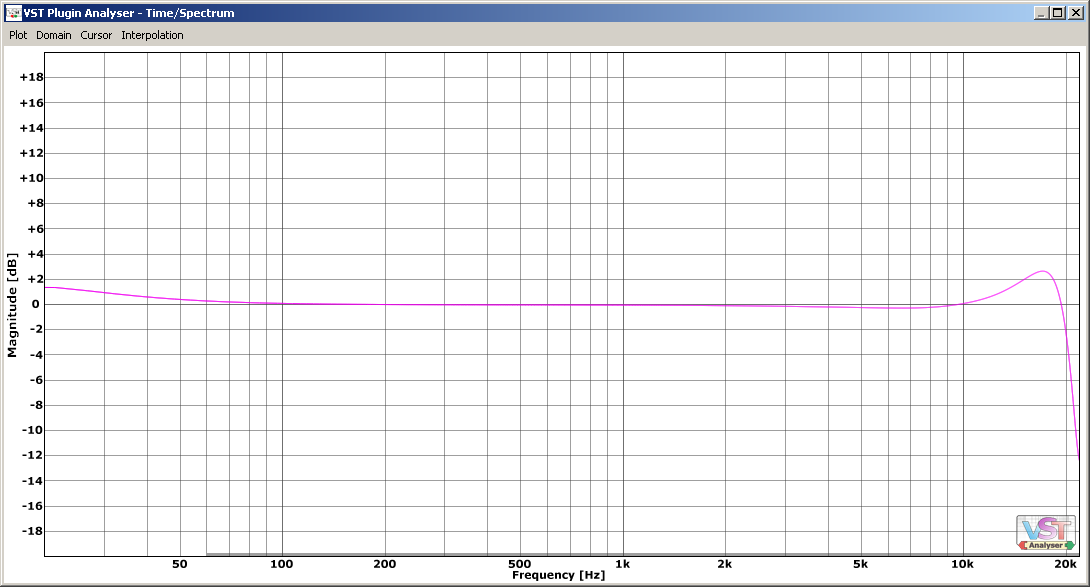Click the '50' frequency axis label
Image resolution: width=1090 pixels, height=587 pixels.
[x=179, y=564]
